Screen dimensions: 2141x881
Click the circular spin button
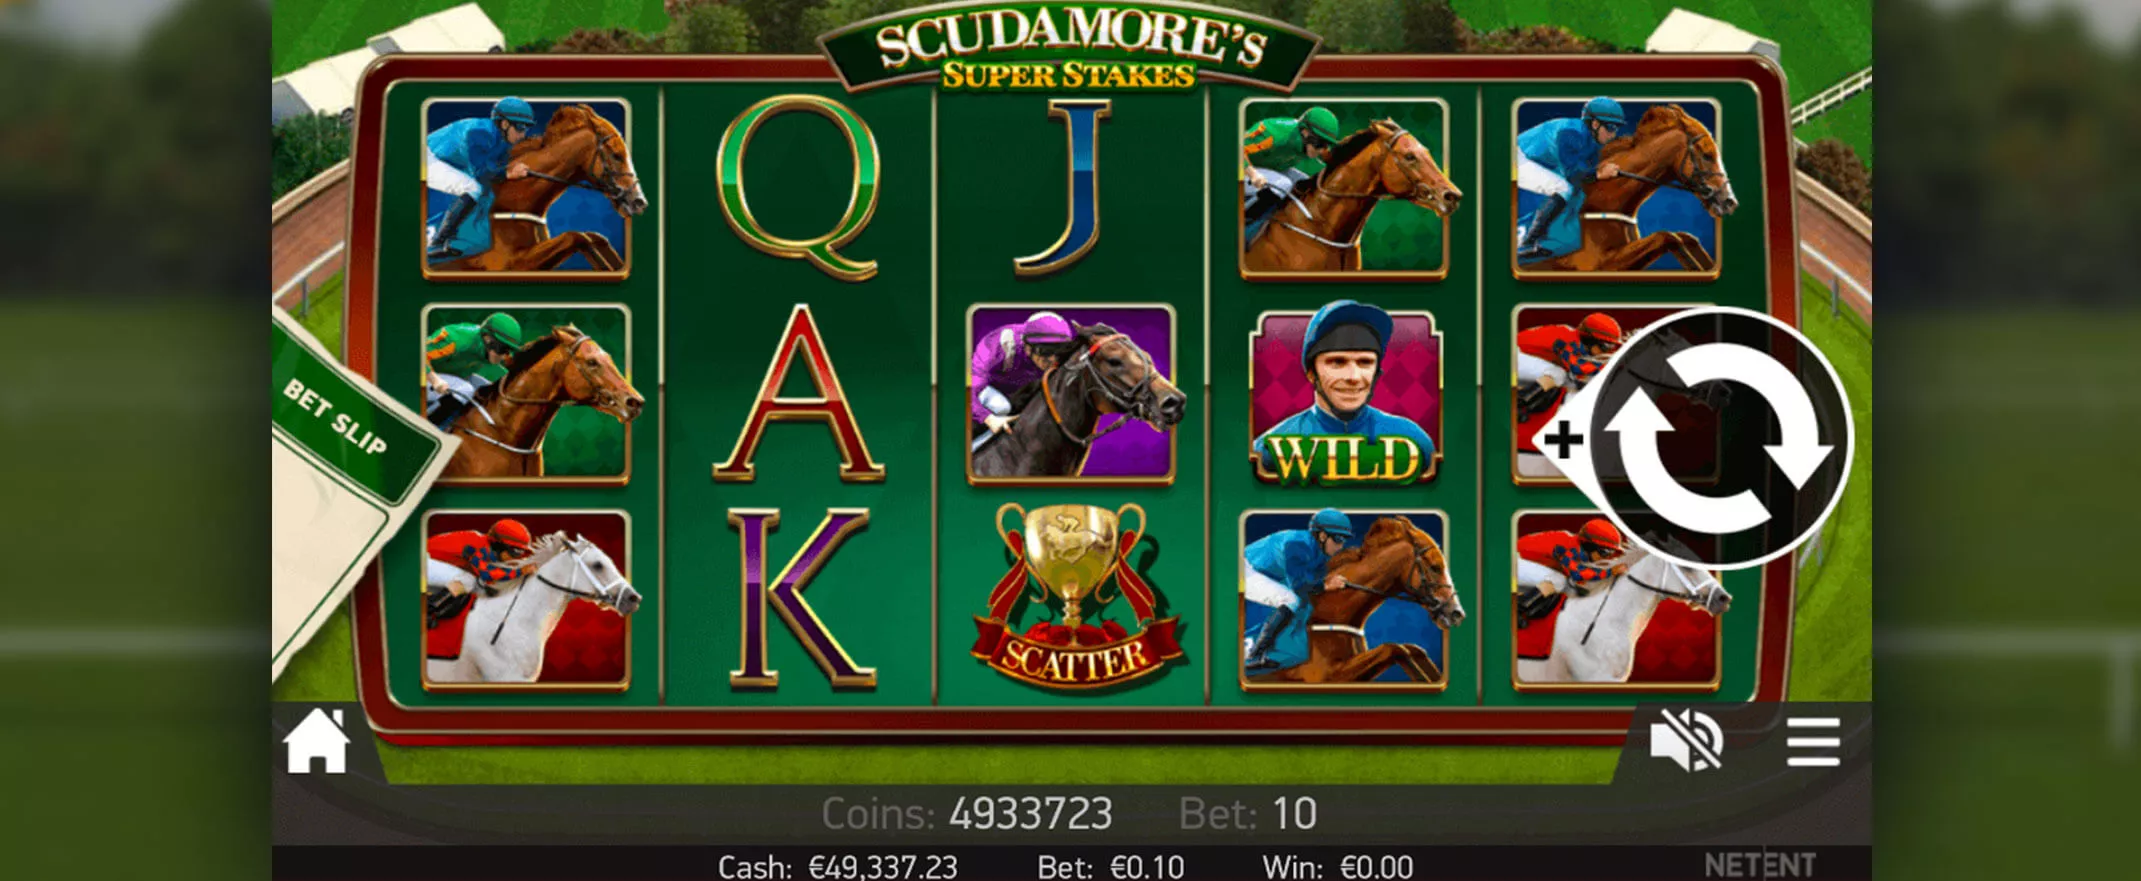(x=1719, y=439)
